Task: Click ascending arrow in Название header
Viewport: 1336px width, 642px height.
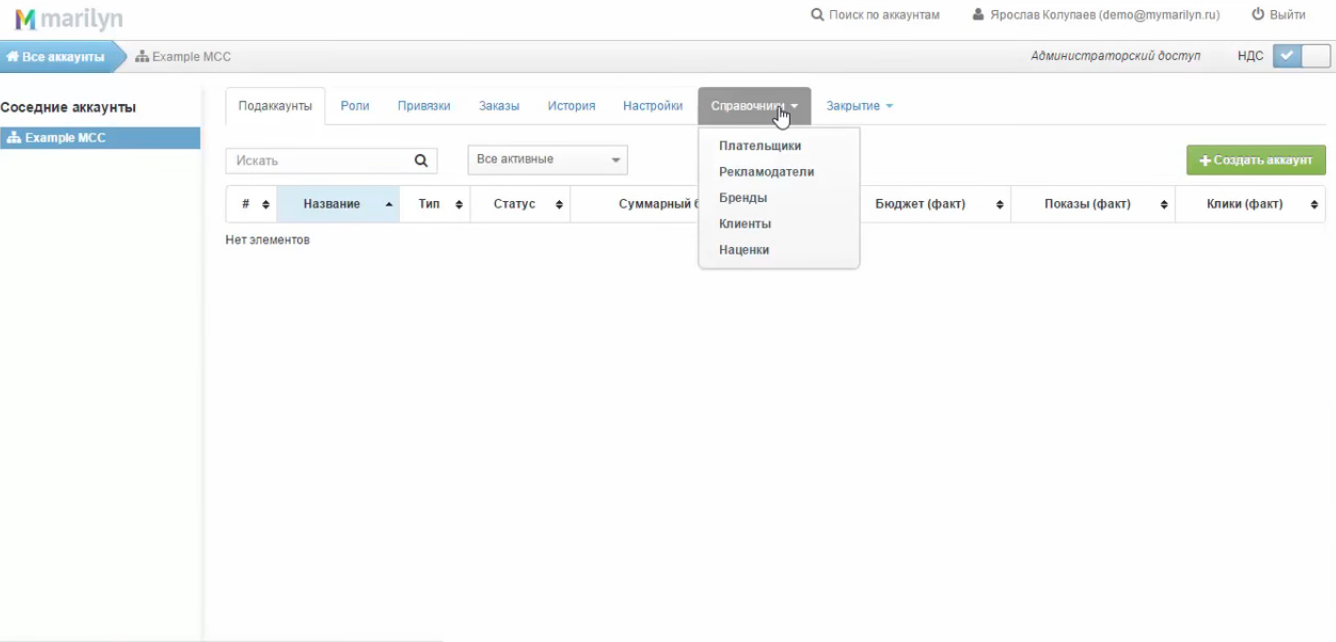Action: 388,204
